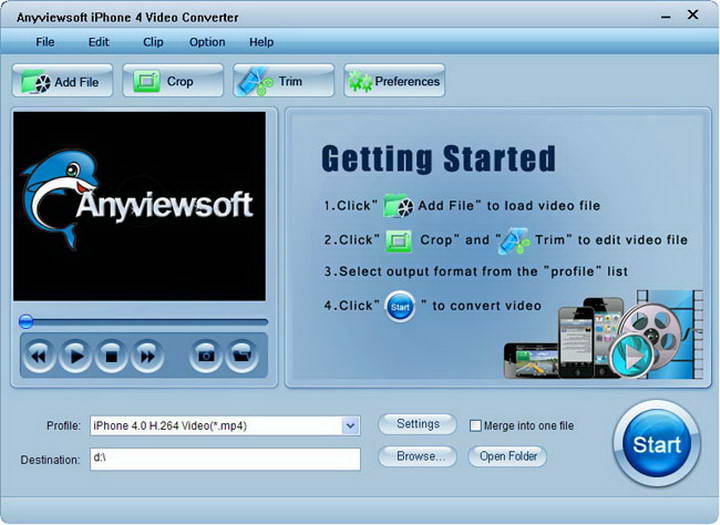The width and height of the screenshot is (720, 525).
Task: Stop the video playback
Action: 111,356
